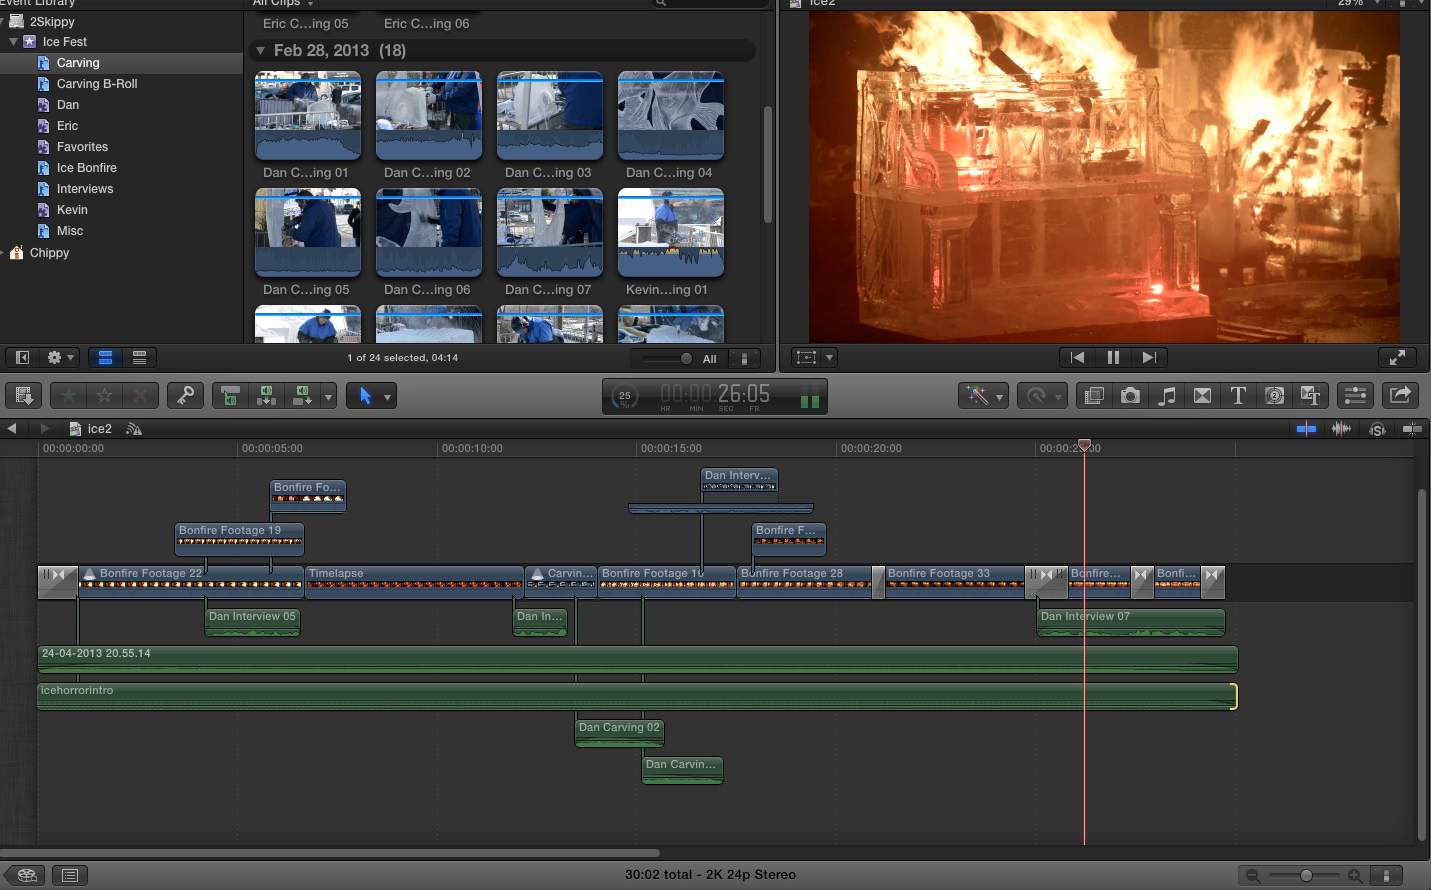The width and height of the screenshot is (1431, 890).
Task: Open edit options dropdown next to Append
Action: (328, 397)
